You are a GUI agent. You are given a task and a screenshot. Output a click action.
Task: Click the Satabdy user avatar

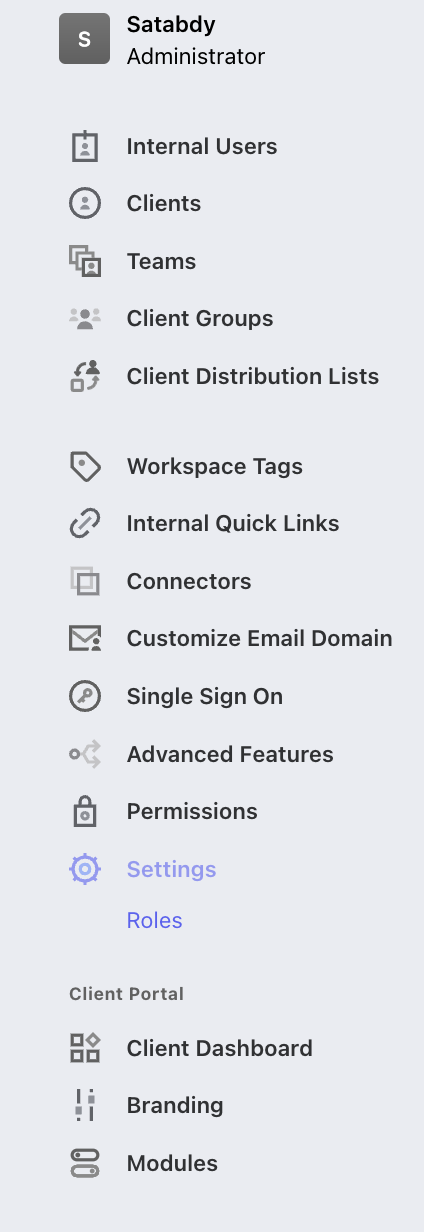[84, 39]
